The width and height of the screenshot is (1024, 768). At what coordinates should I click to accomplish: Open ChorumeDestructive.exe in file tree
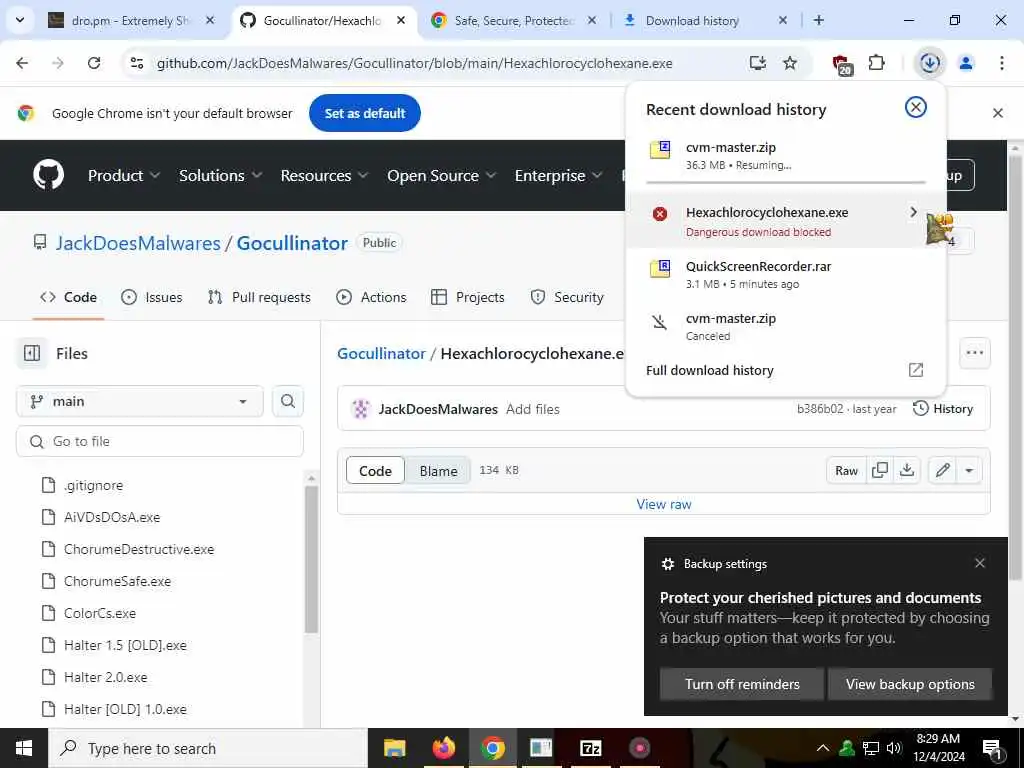(138, 549)
